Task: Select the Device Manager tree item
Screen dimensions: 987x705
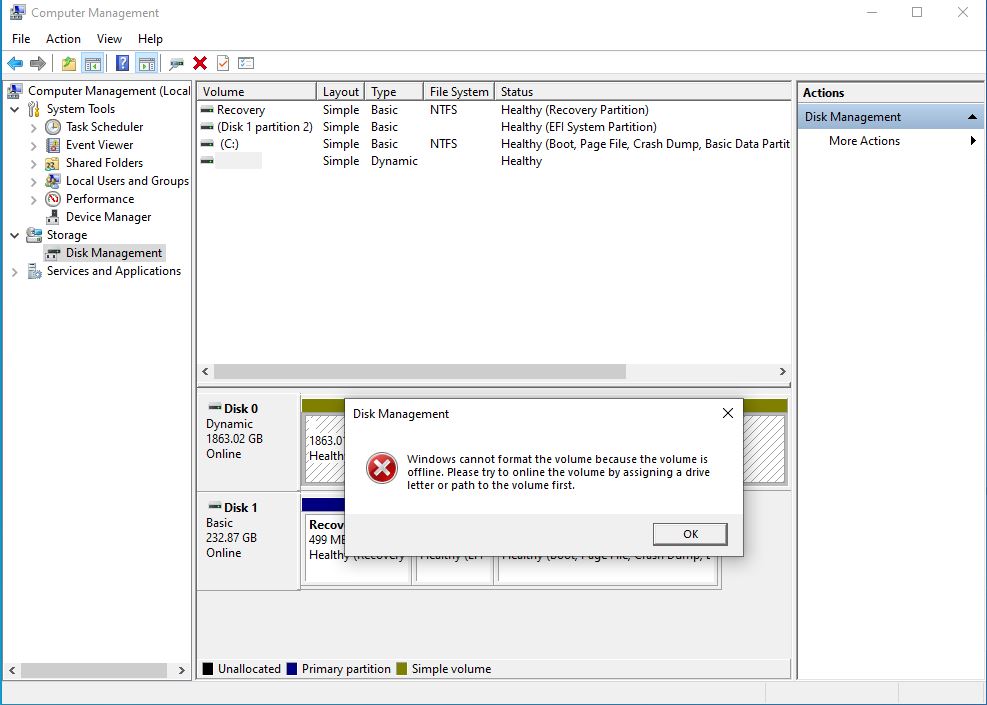Action: tap(108, 217)
